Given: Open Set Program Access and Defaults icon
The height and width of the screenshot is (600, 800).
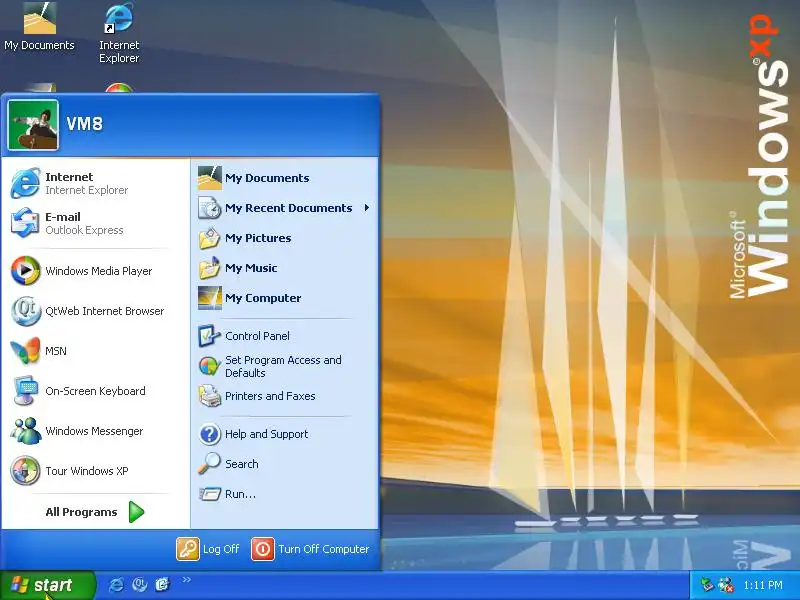Looking at the screenshot, I should pyautogui.click(x=210, y=366).
